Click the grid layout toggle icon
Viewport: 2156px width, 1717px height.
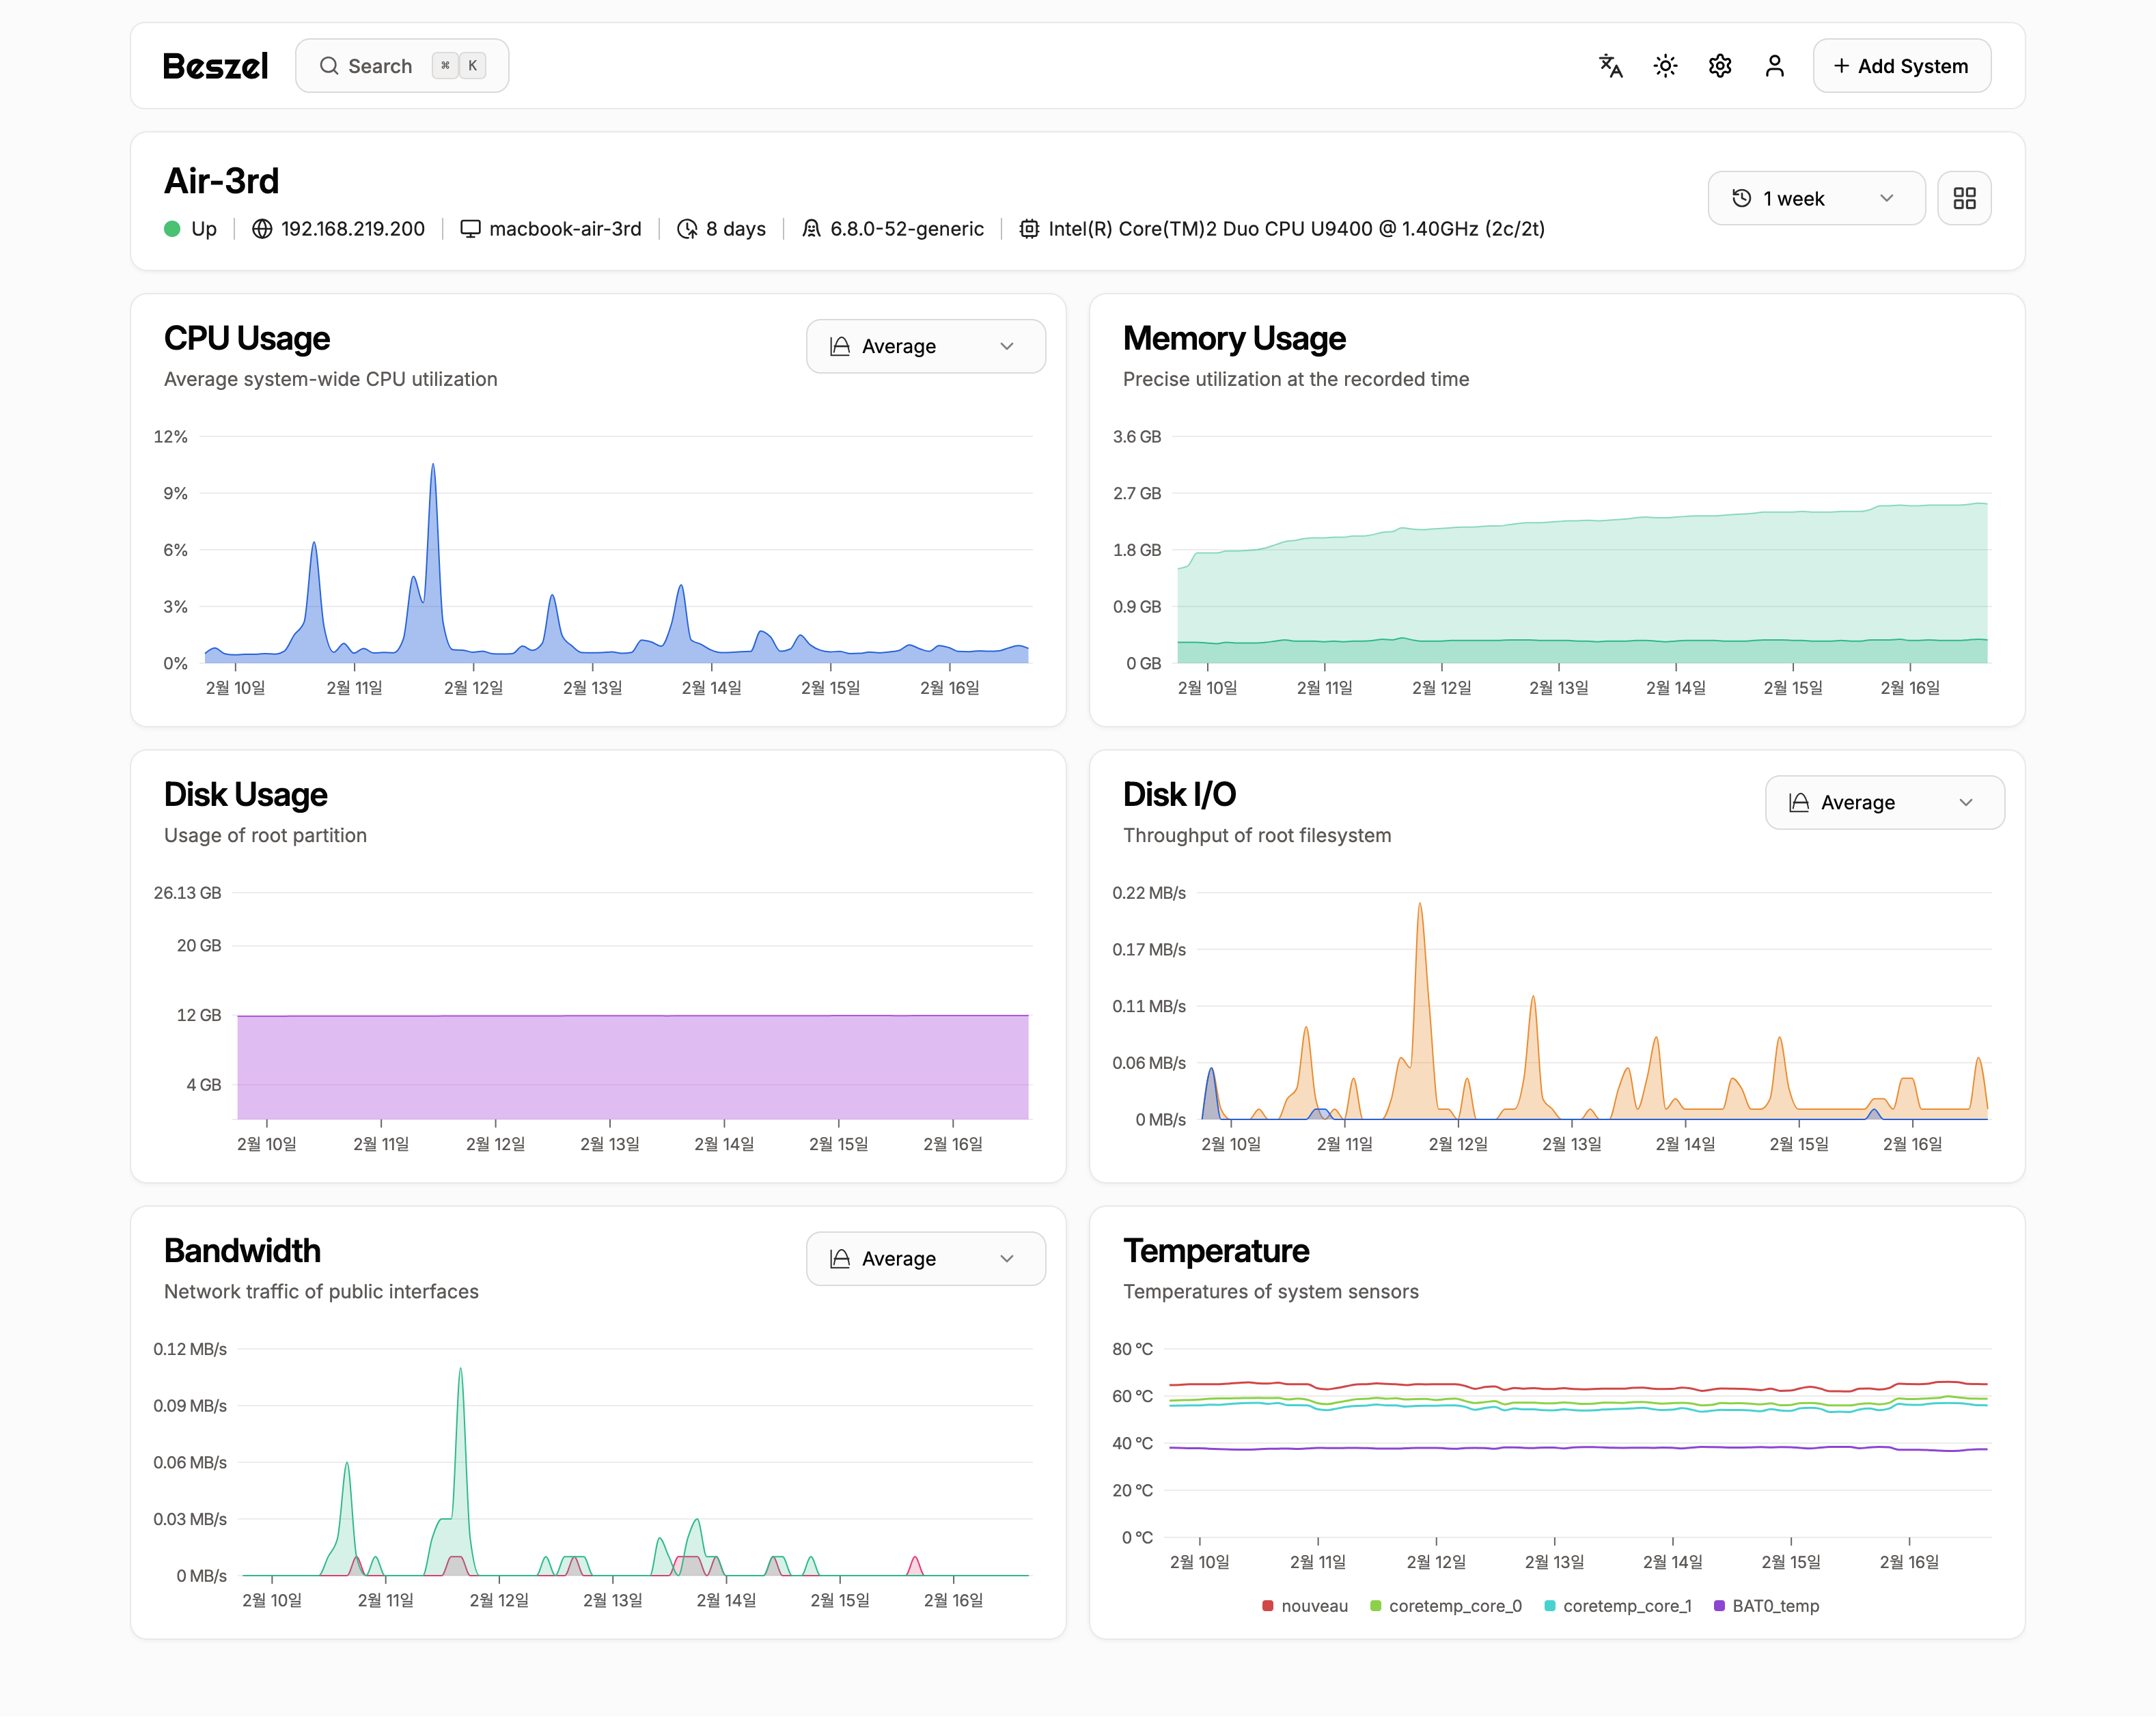[1963, 196]
